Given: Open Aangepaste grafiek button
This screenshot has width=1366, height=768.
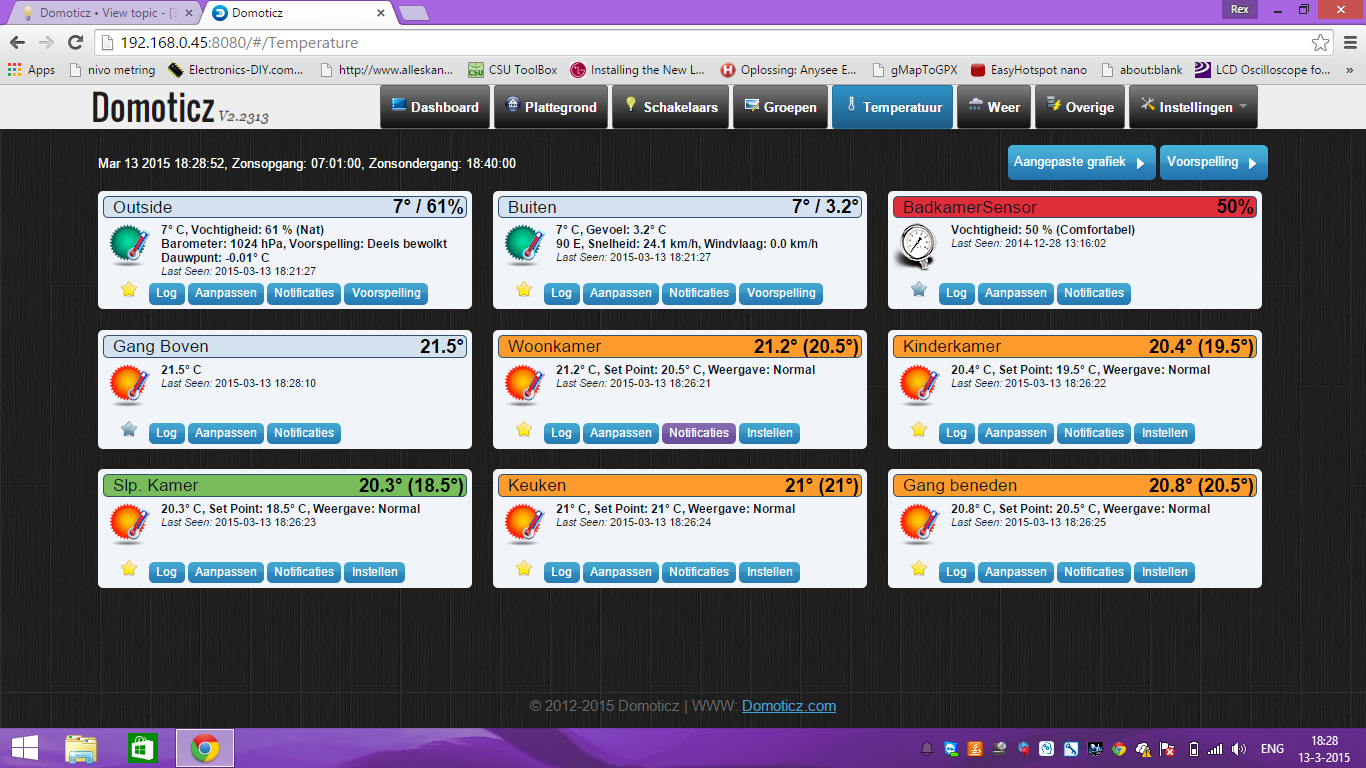Looking at the screenshot, I should (x=1081, y=162).
